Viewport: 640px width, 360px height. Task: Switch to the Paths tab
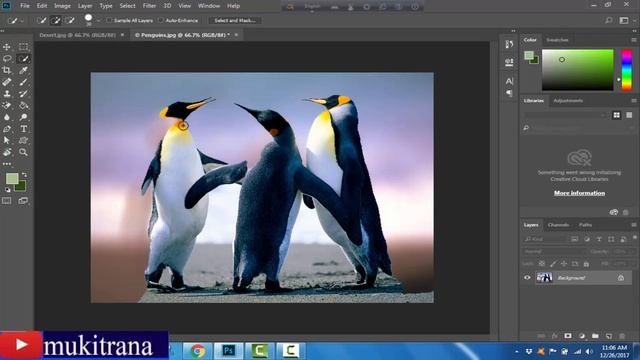pos(585,225)
